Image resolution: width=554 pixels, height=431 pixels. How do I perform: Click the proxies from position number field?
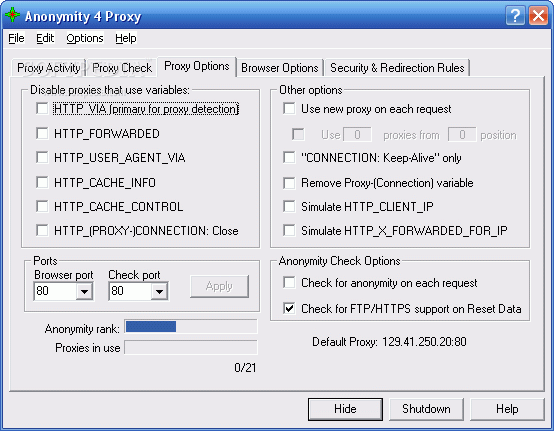(462, 135)
